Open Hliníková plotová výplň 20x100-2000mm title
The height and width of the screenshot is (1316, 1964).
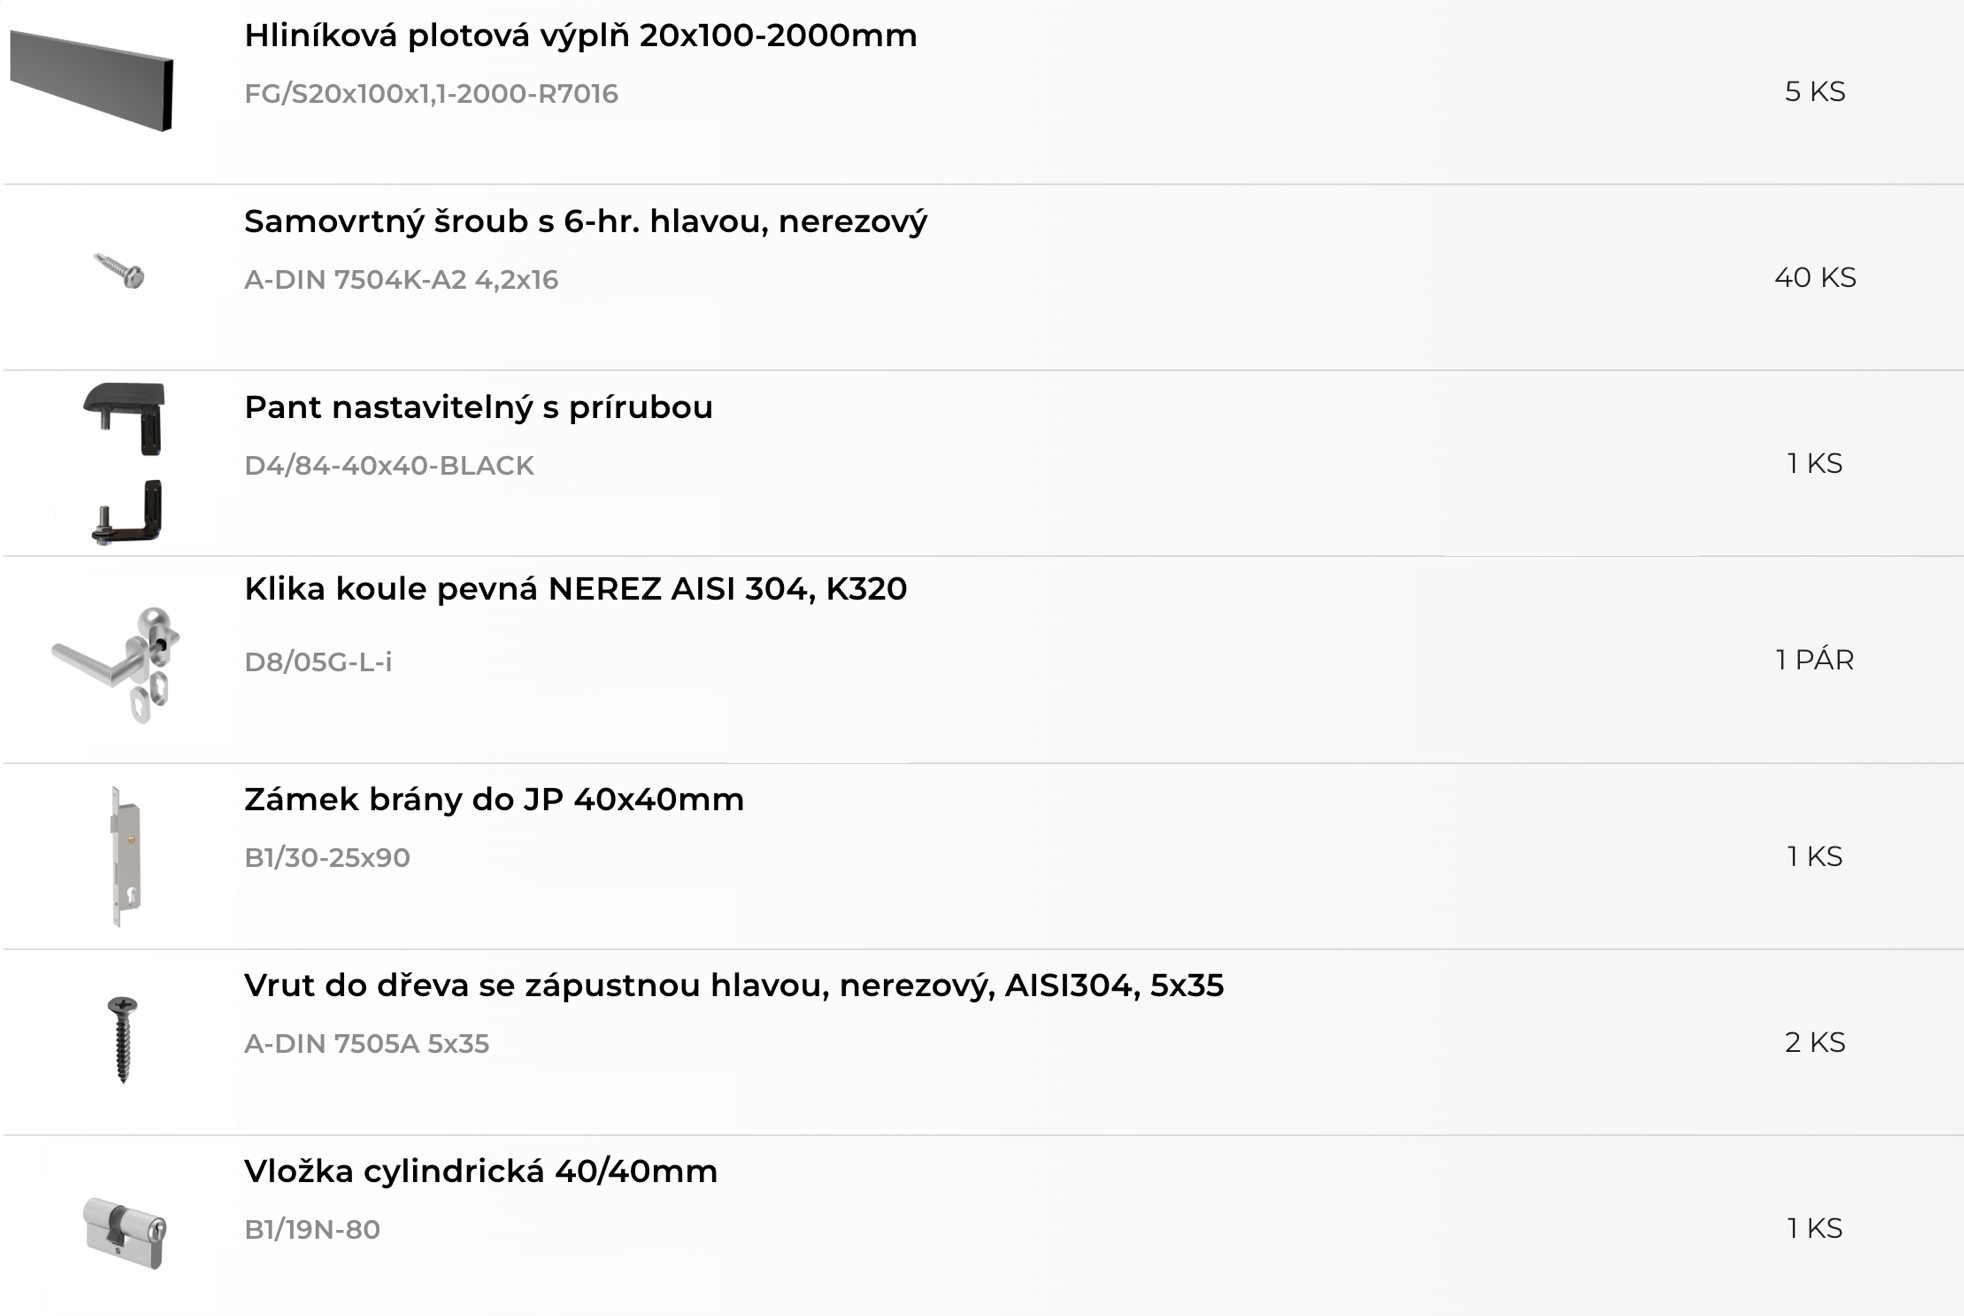580,36
